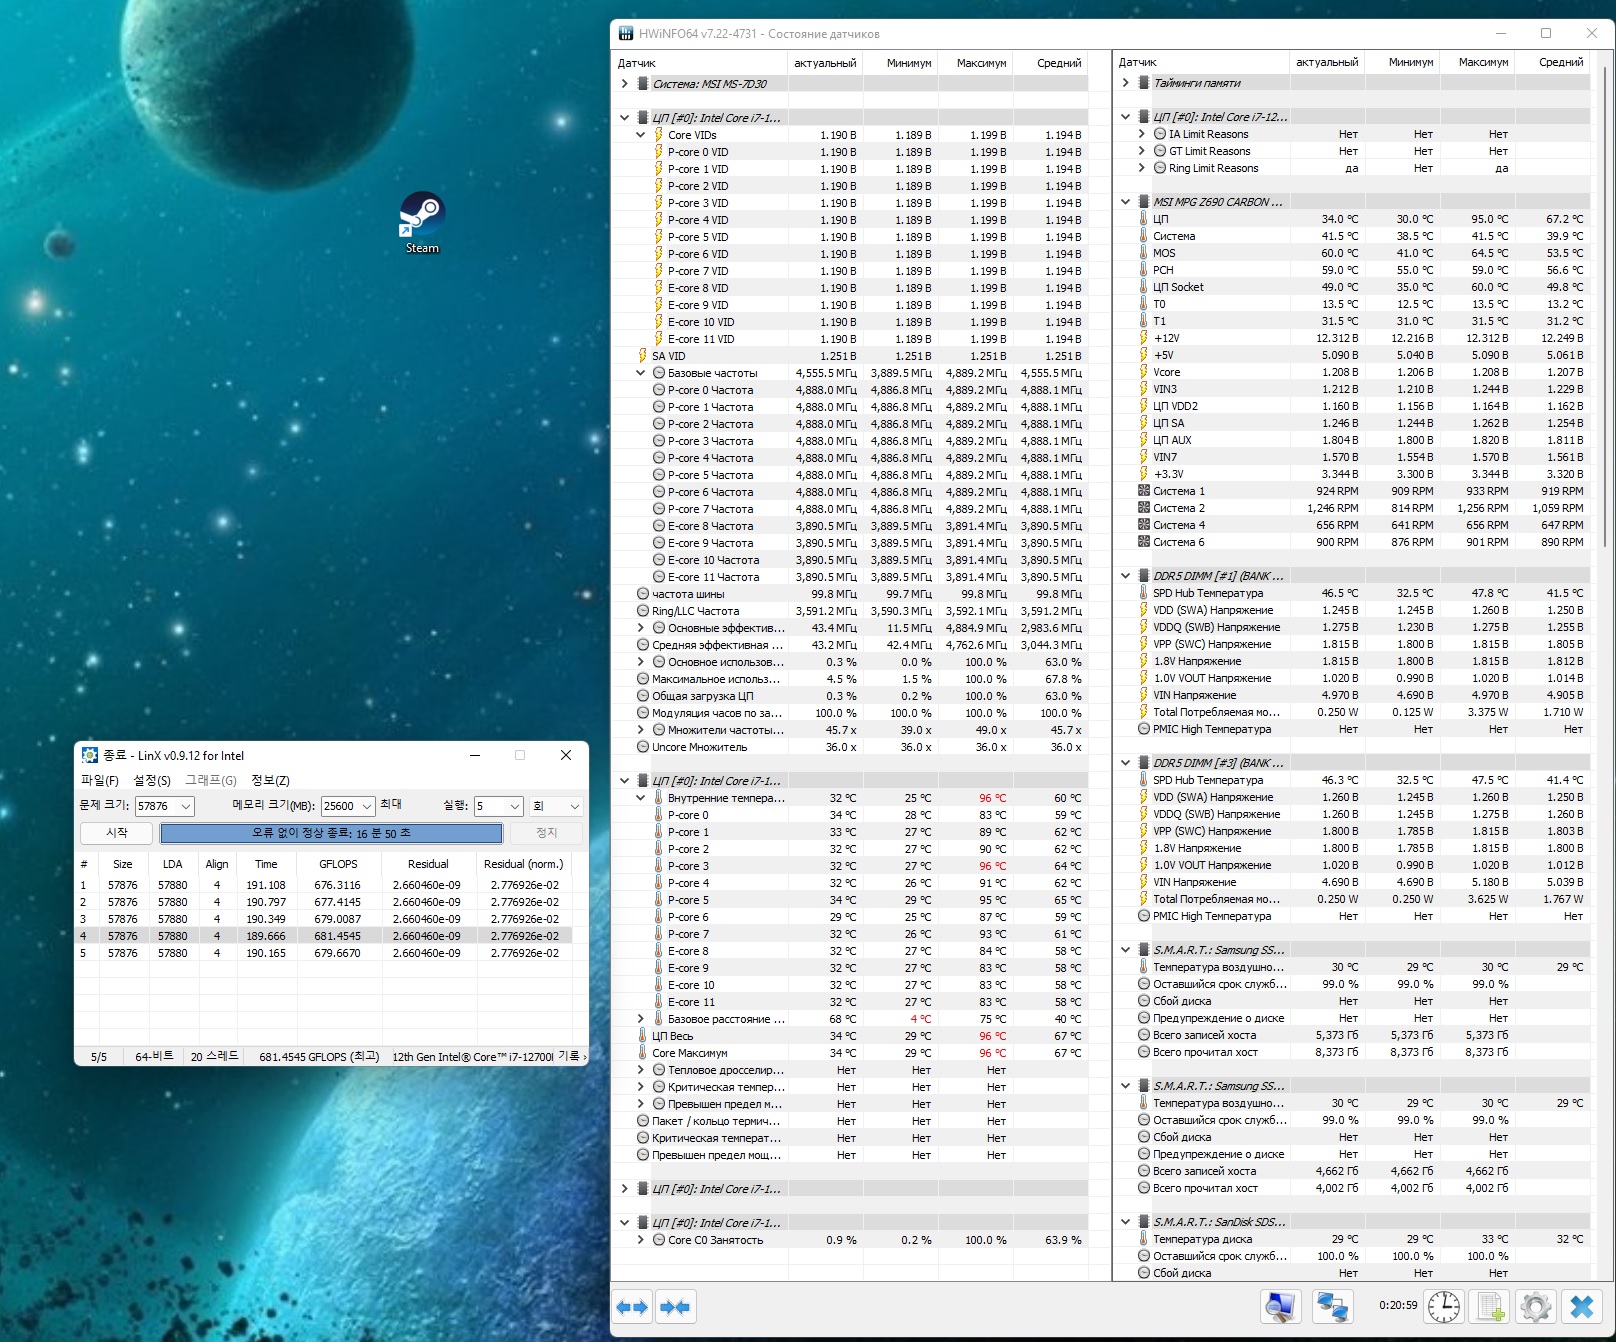Start logging with the sheet-plus icon
Viewport: 1616px width, 1342px height.
click(x=1491, y=1306)
